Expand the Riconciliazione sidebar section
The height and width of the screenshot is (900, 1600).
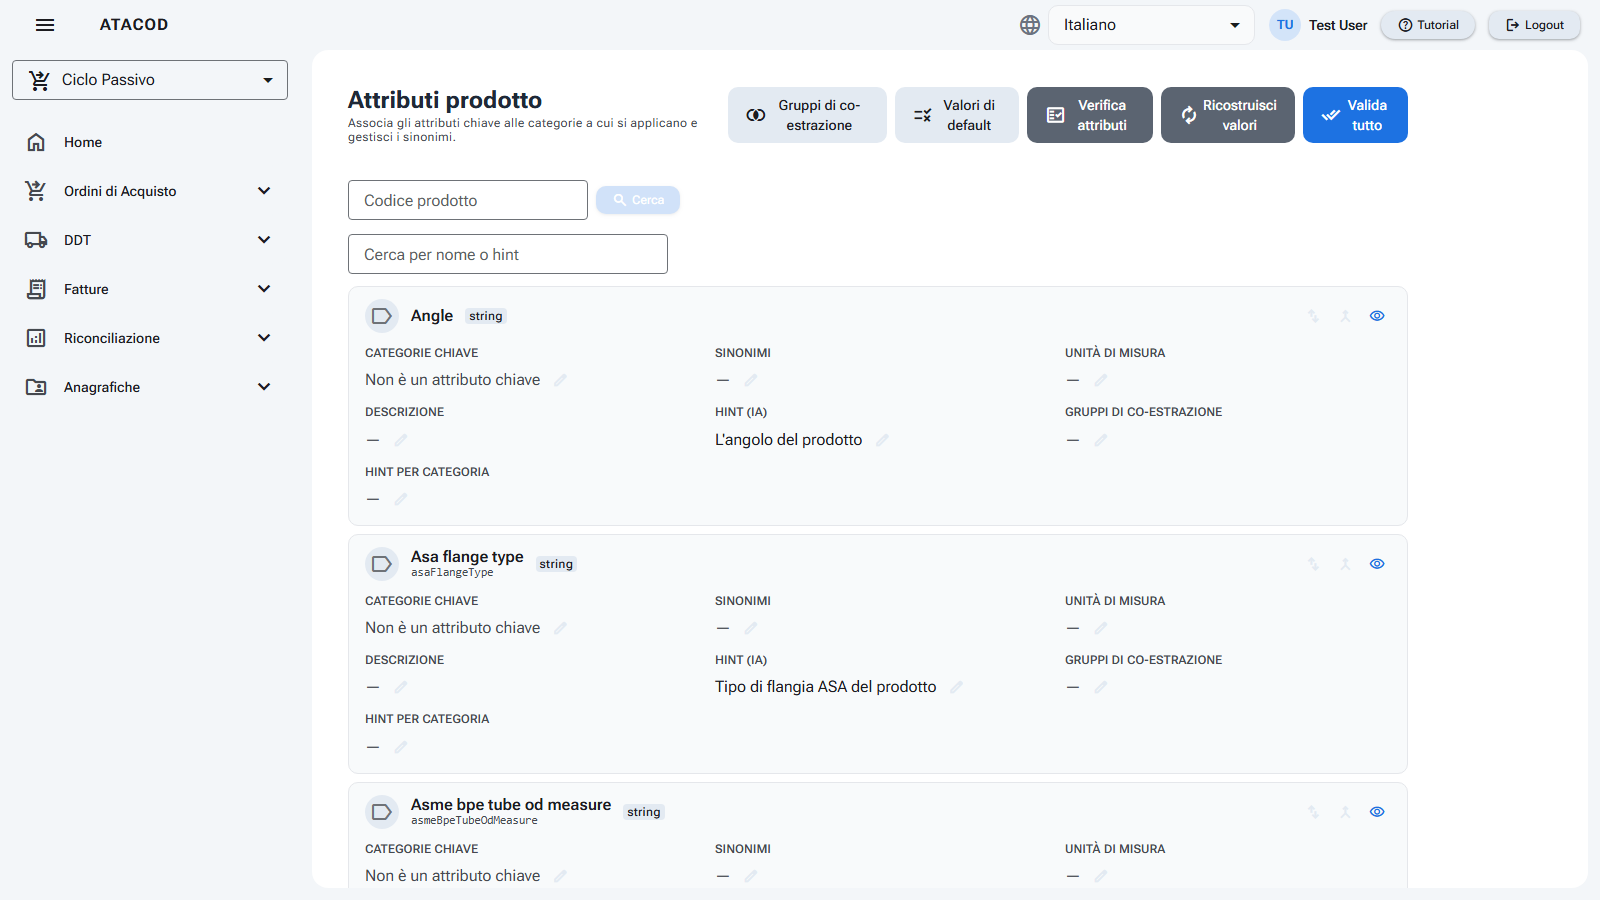coord(148,338)
